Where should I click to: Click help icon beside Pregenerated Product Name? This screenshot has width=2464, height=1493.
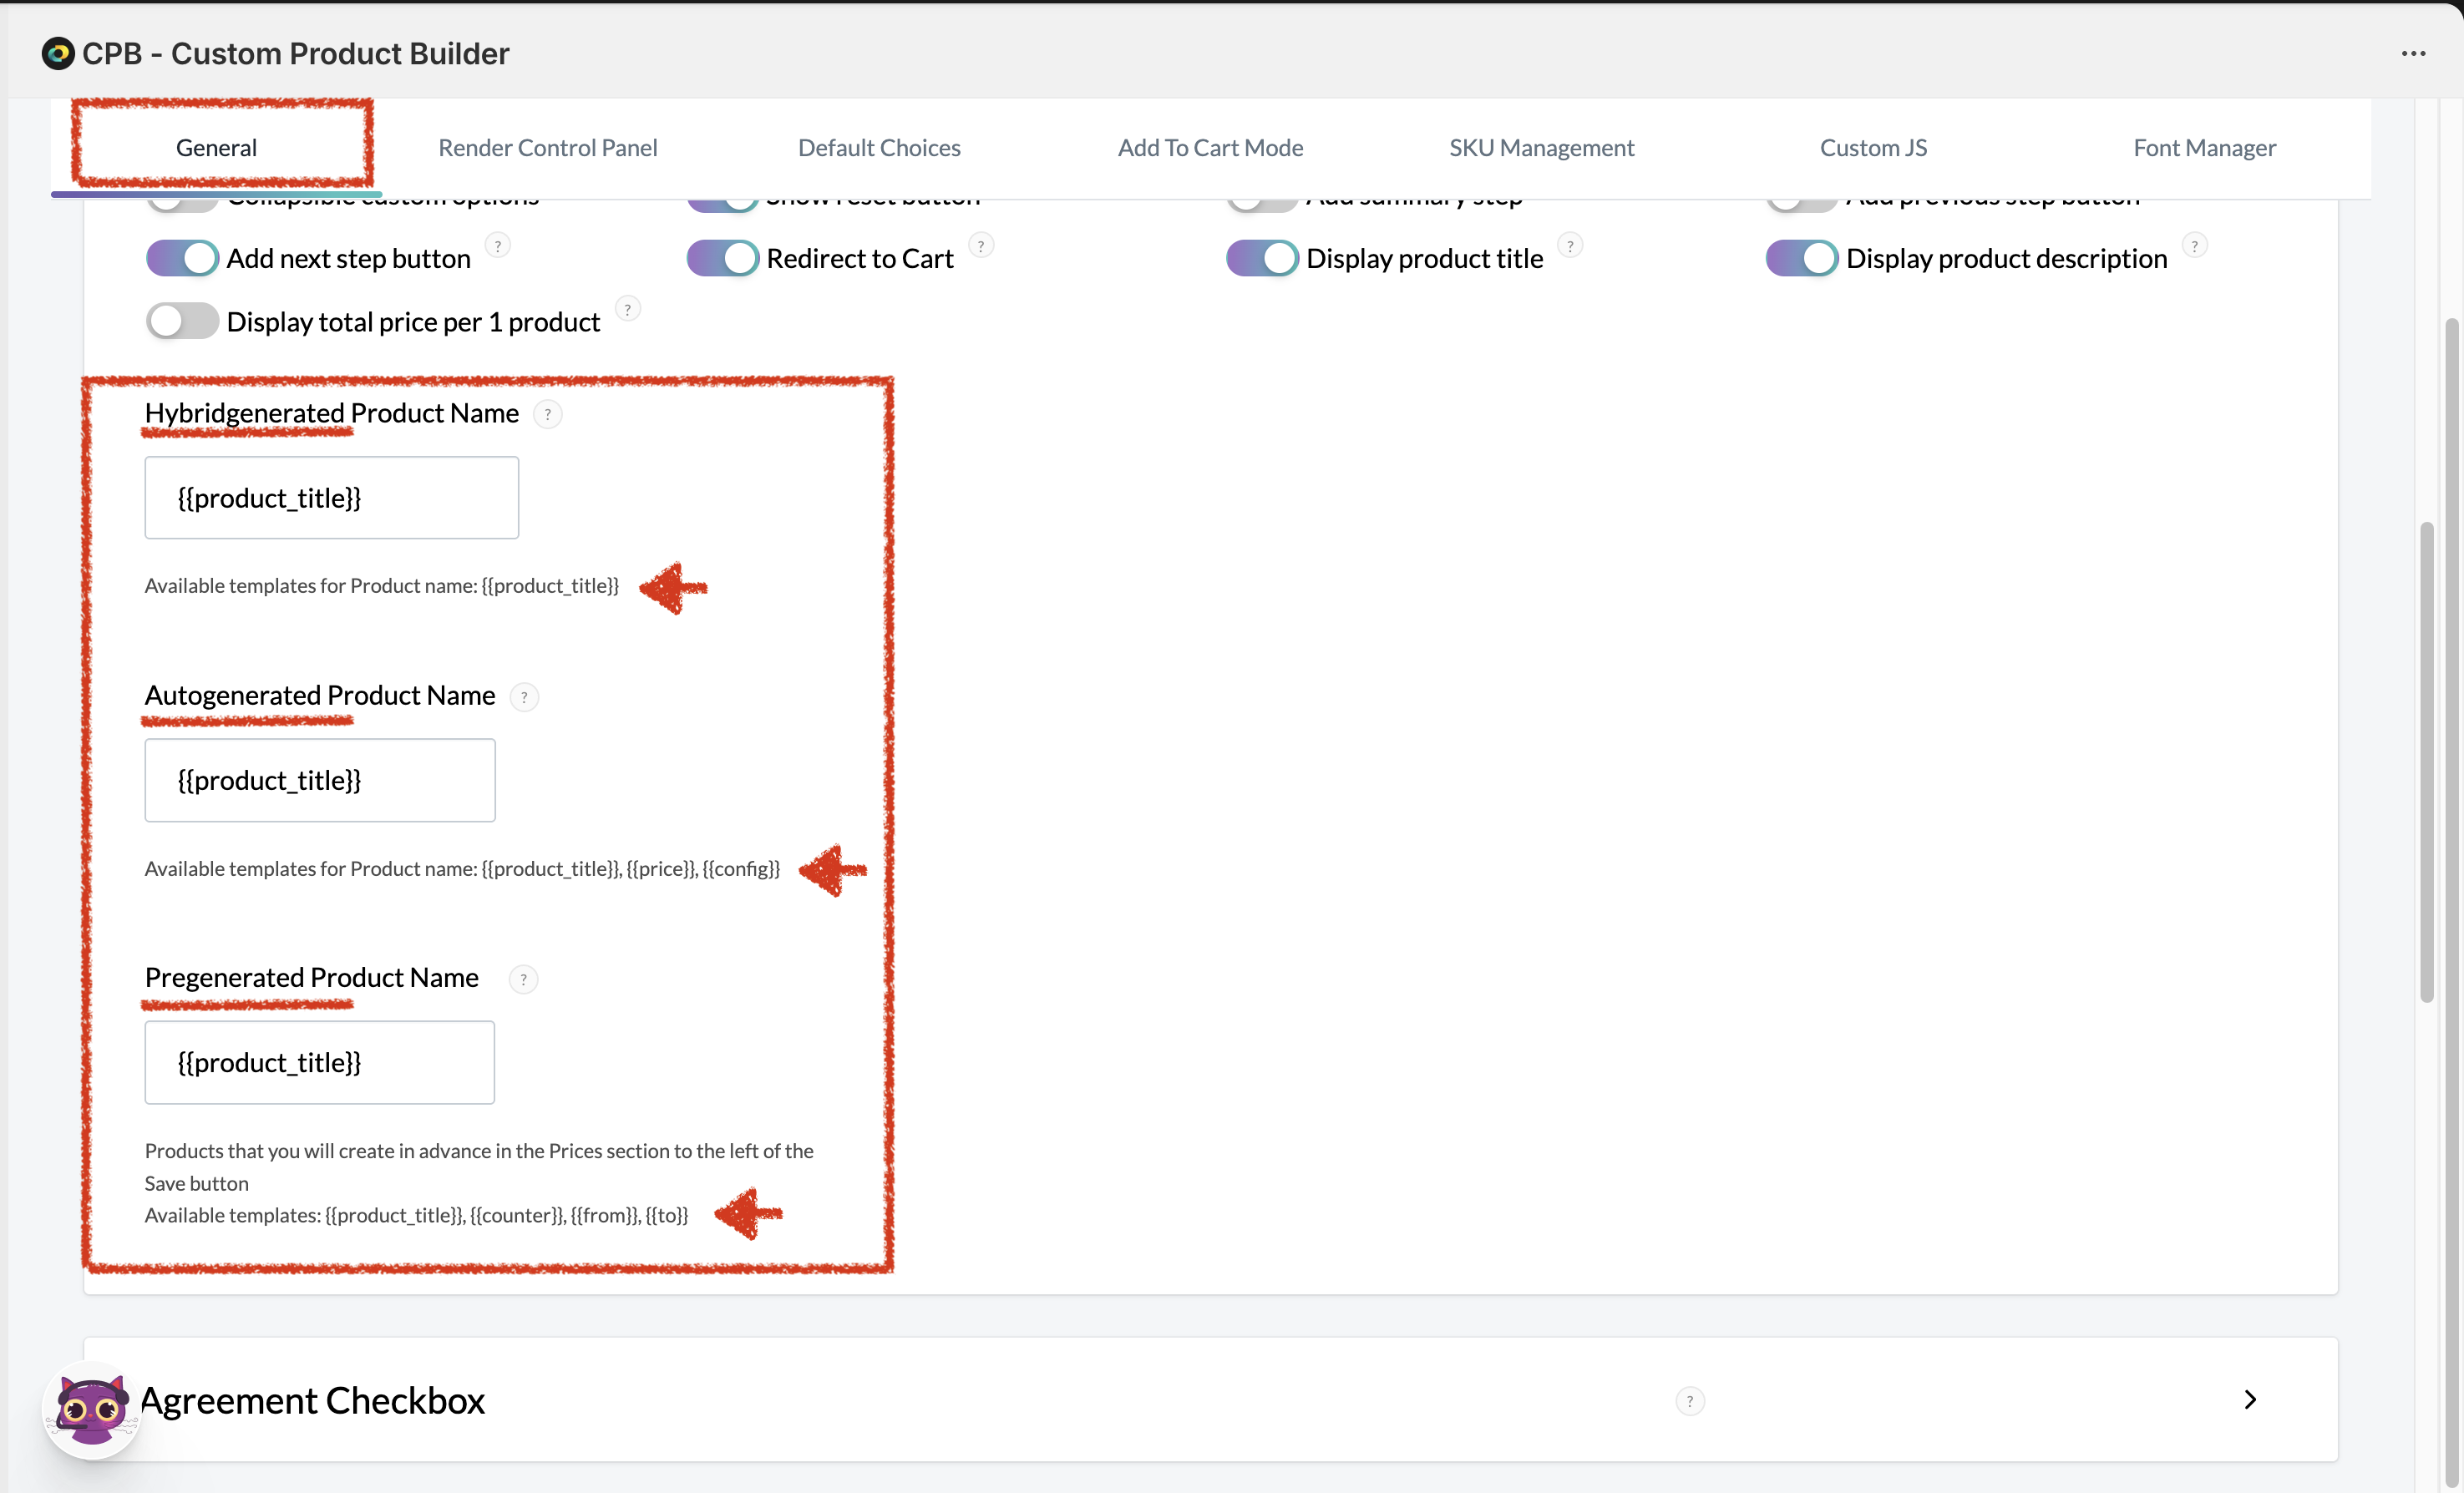tap(523, 979)
